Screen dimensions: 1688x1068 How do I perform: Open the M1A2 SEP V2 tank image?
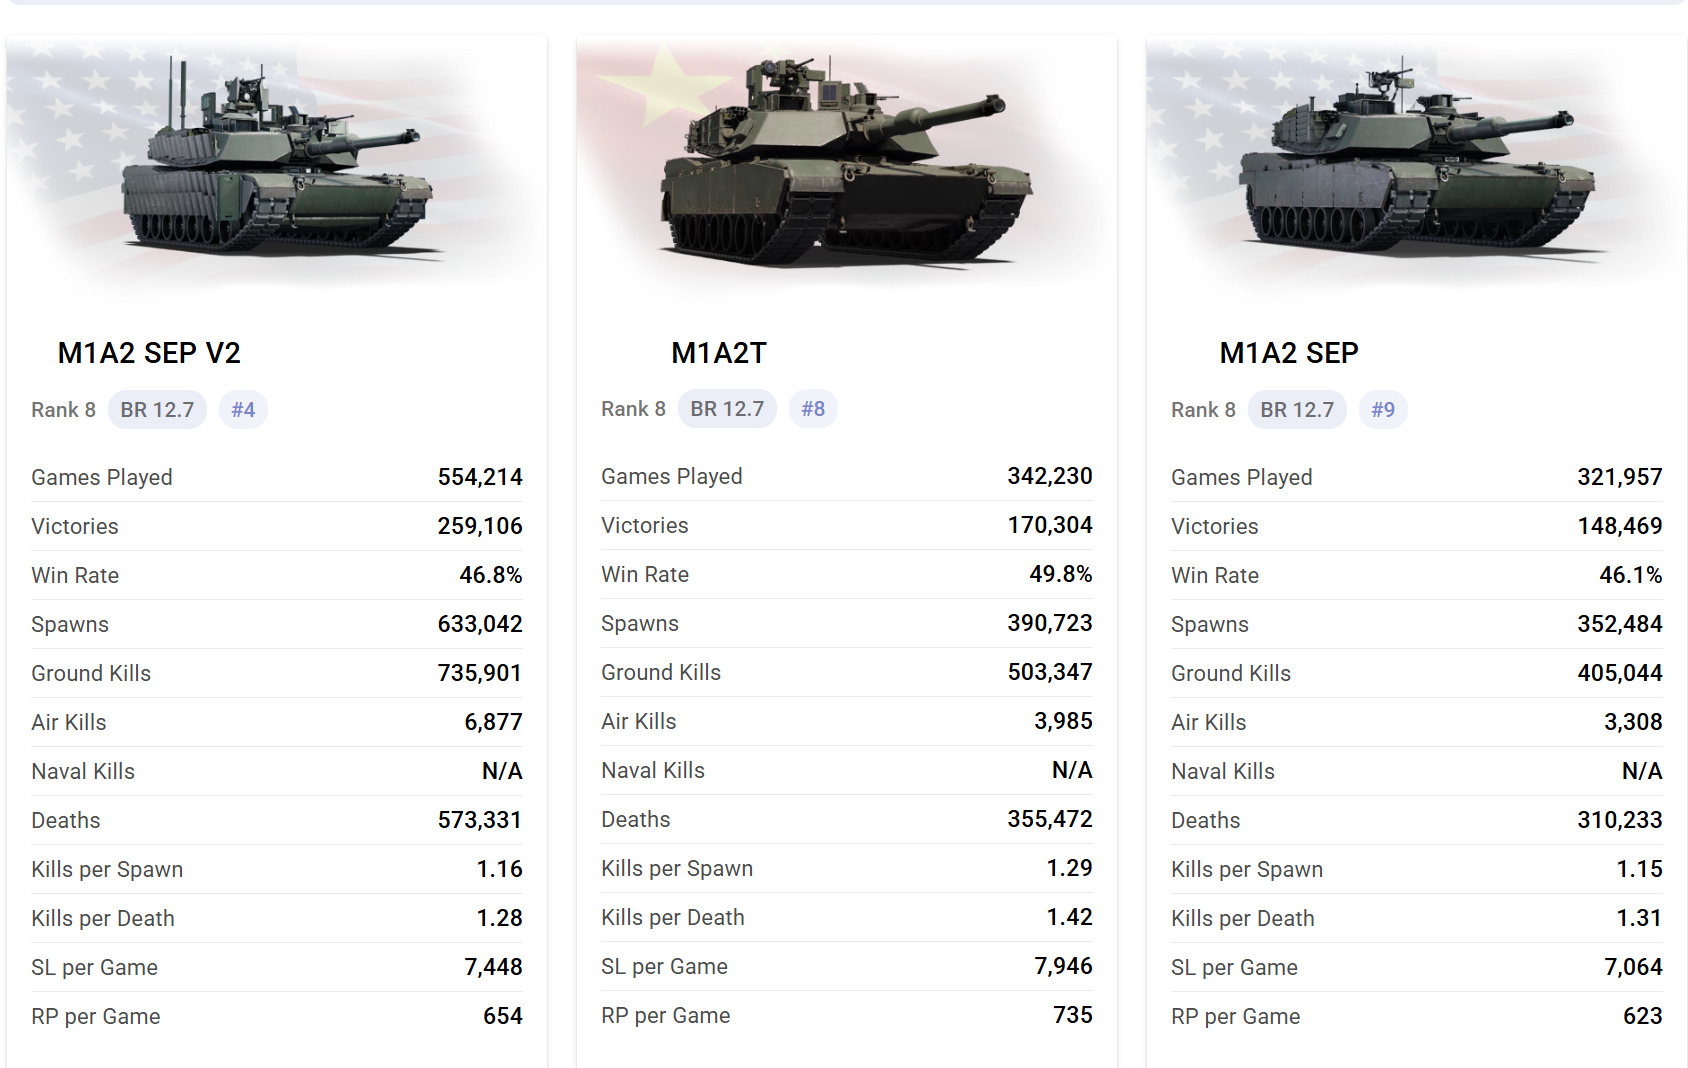tap(277, 165)
